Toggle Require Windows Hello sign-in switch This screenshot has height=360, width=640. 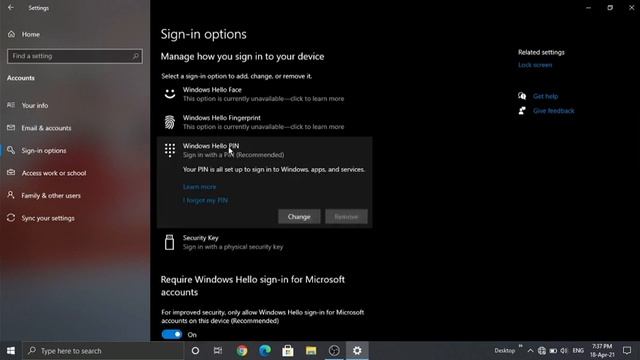pos(172,334)
